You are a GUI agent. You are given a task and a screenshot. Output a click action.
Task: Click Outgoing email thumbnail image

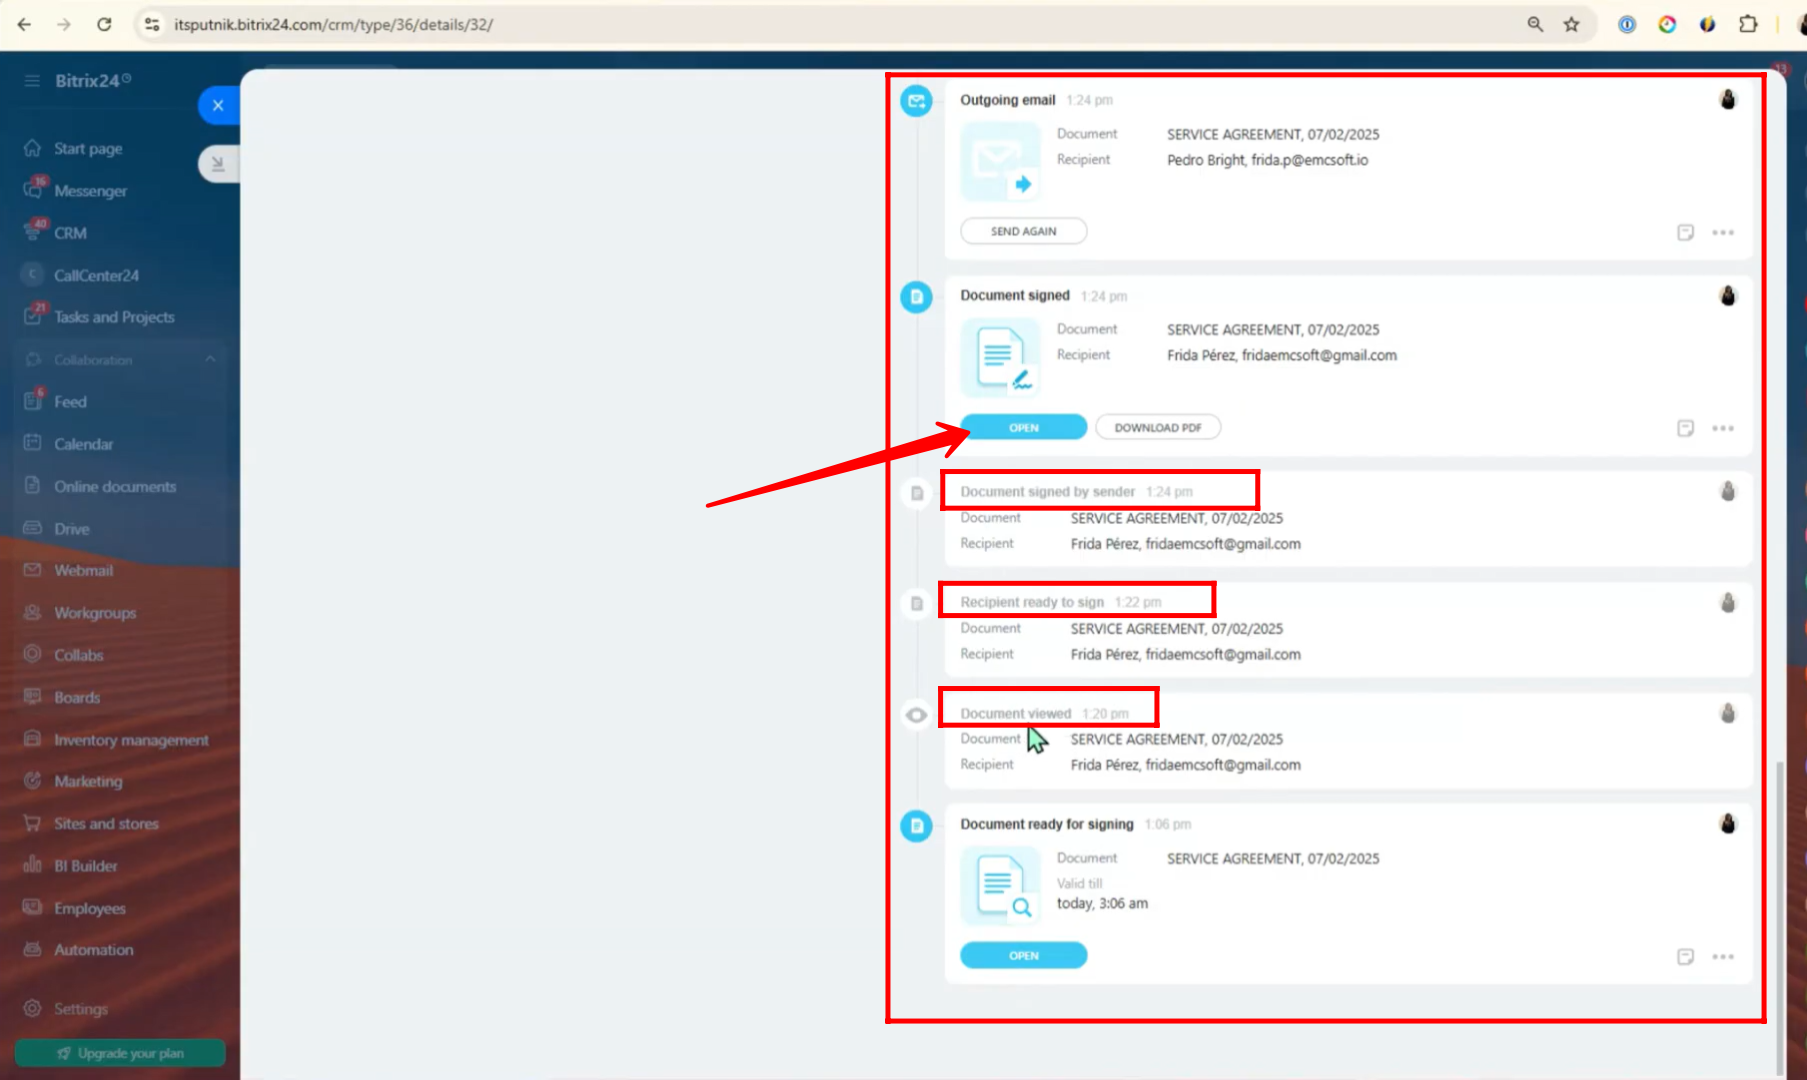[x=1000, y=162]
